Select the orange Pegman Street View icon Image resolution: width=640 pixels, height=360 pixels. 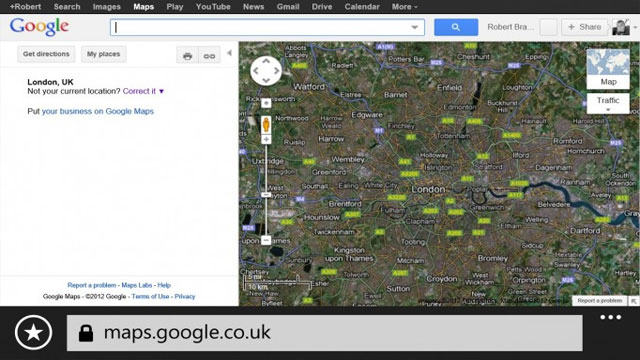click(x=266, y=124)
